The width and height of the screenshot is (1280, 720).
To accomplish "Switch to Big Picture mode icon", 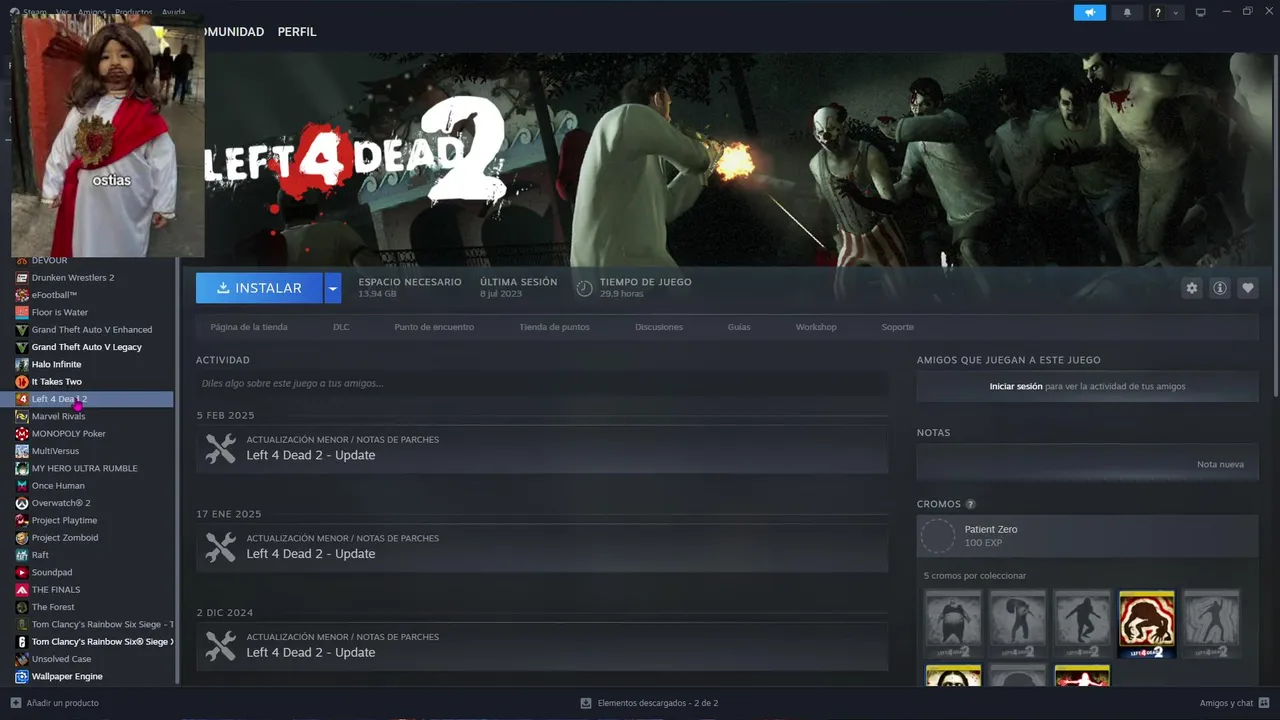I will coord(1201,12).
